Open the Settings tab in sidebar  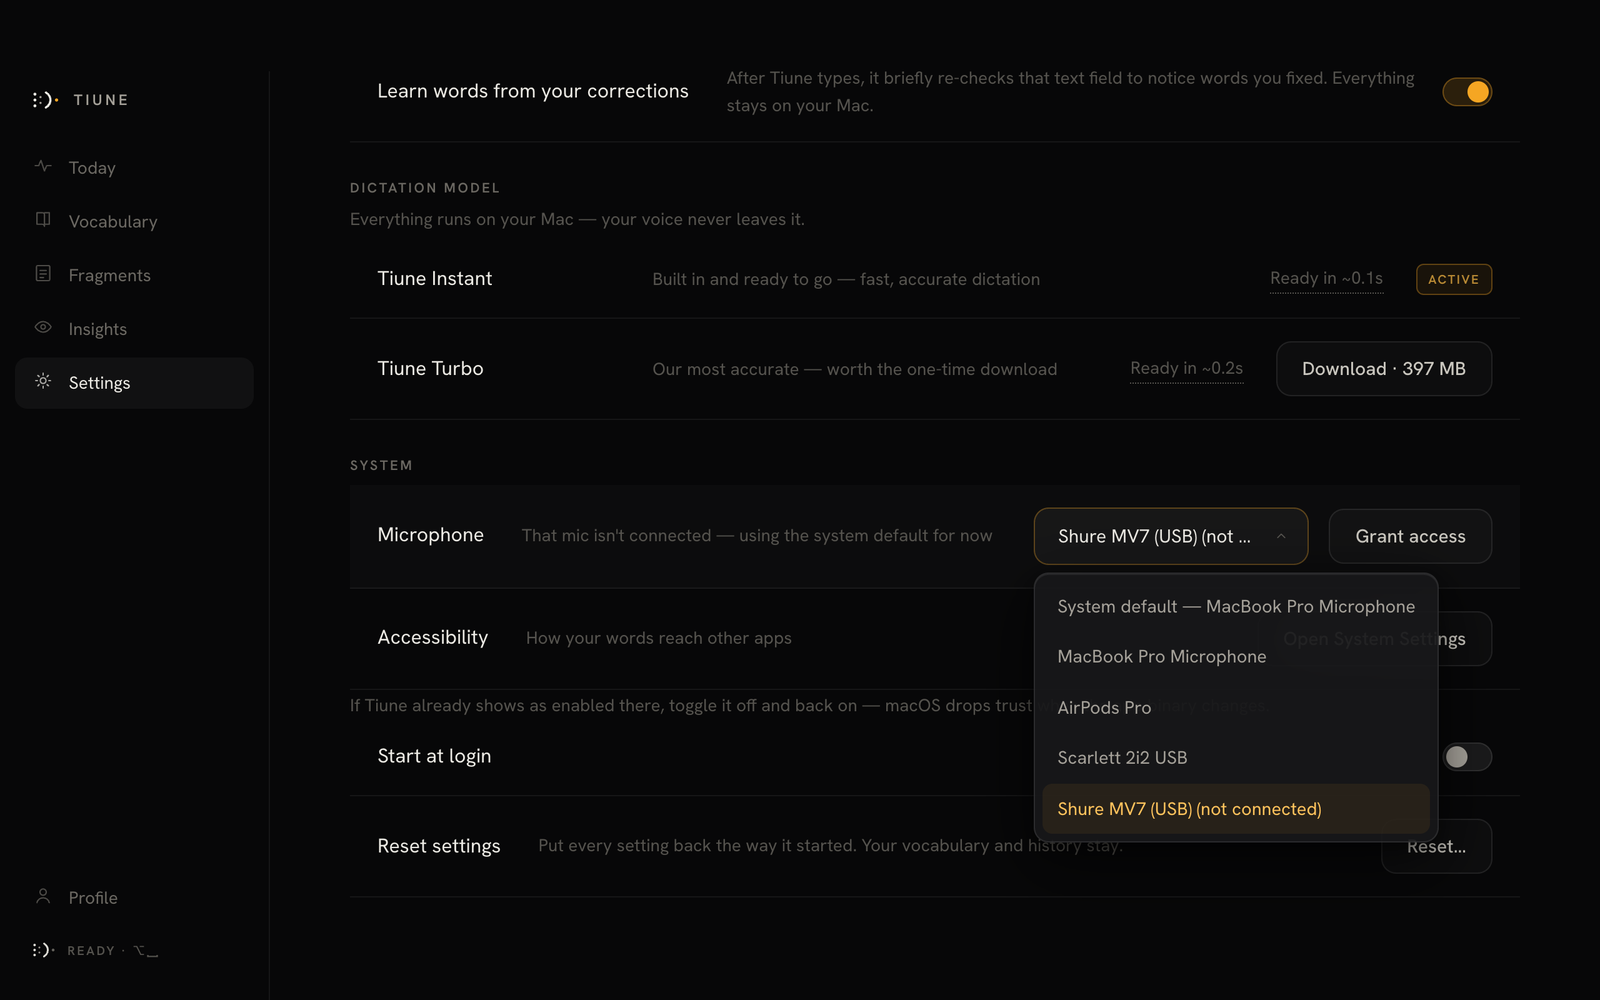tap(134, 383)
